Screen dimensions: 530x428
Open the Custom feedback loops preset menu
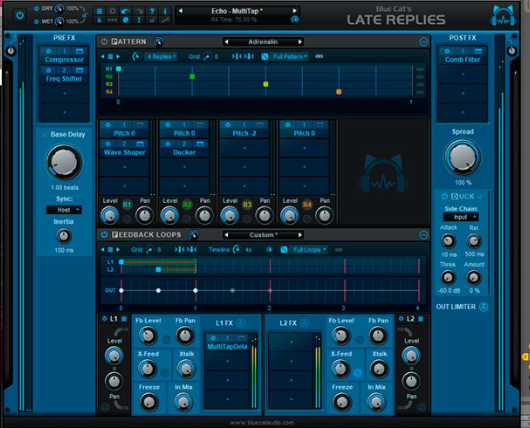coord(263,235)
